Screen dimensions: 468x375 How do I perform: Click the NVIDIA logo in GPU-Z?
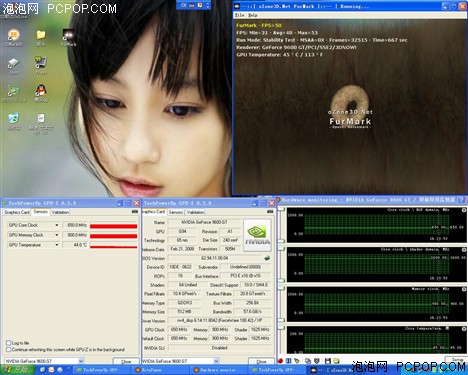pyautogui.click(x=257, y=235)
